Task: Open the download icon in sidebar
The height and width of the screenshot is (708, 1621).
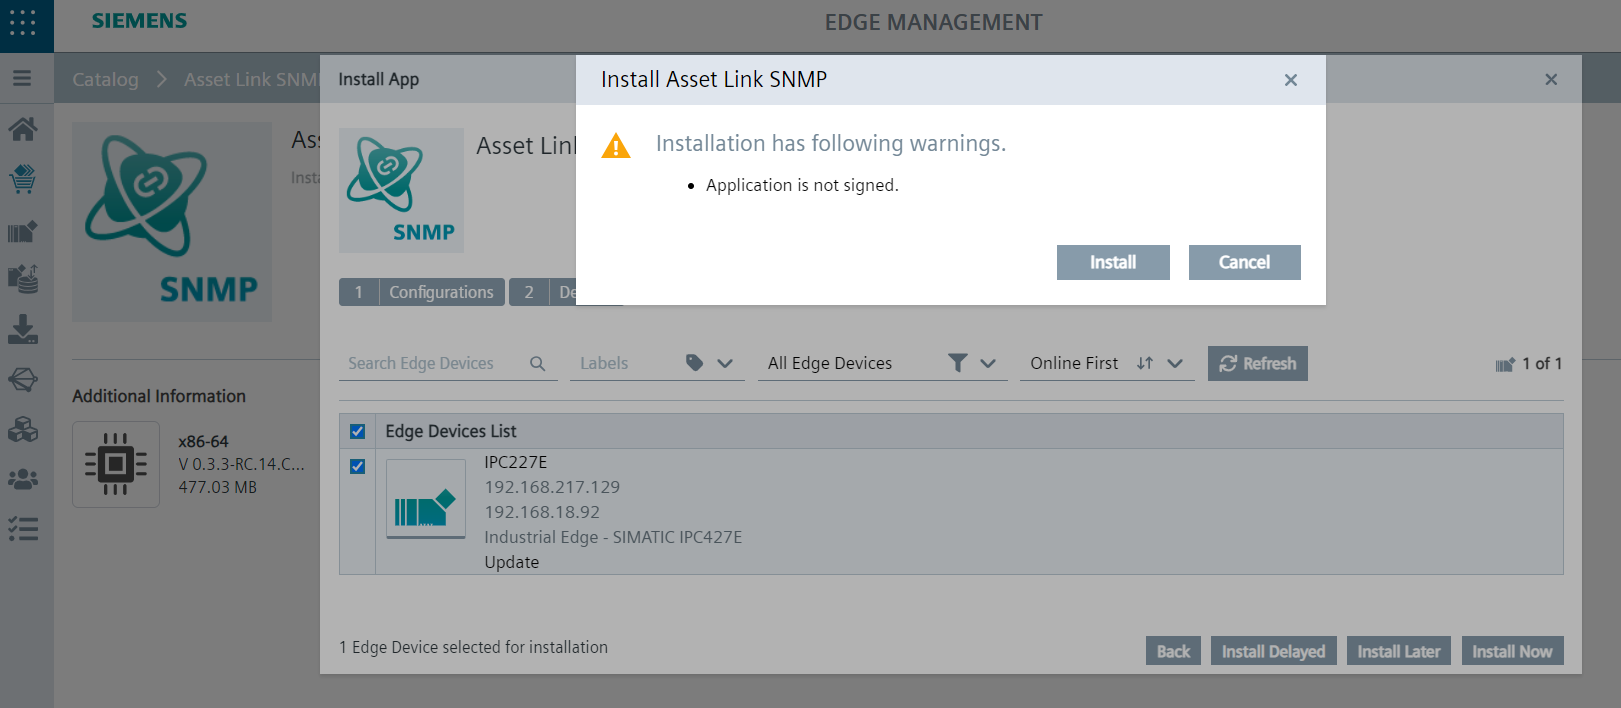Action: 23,330
